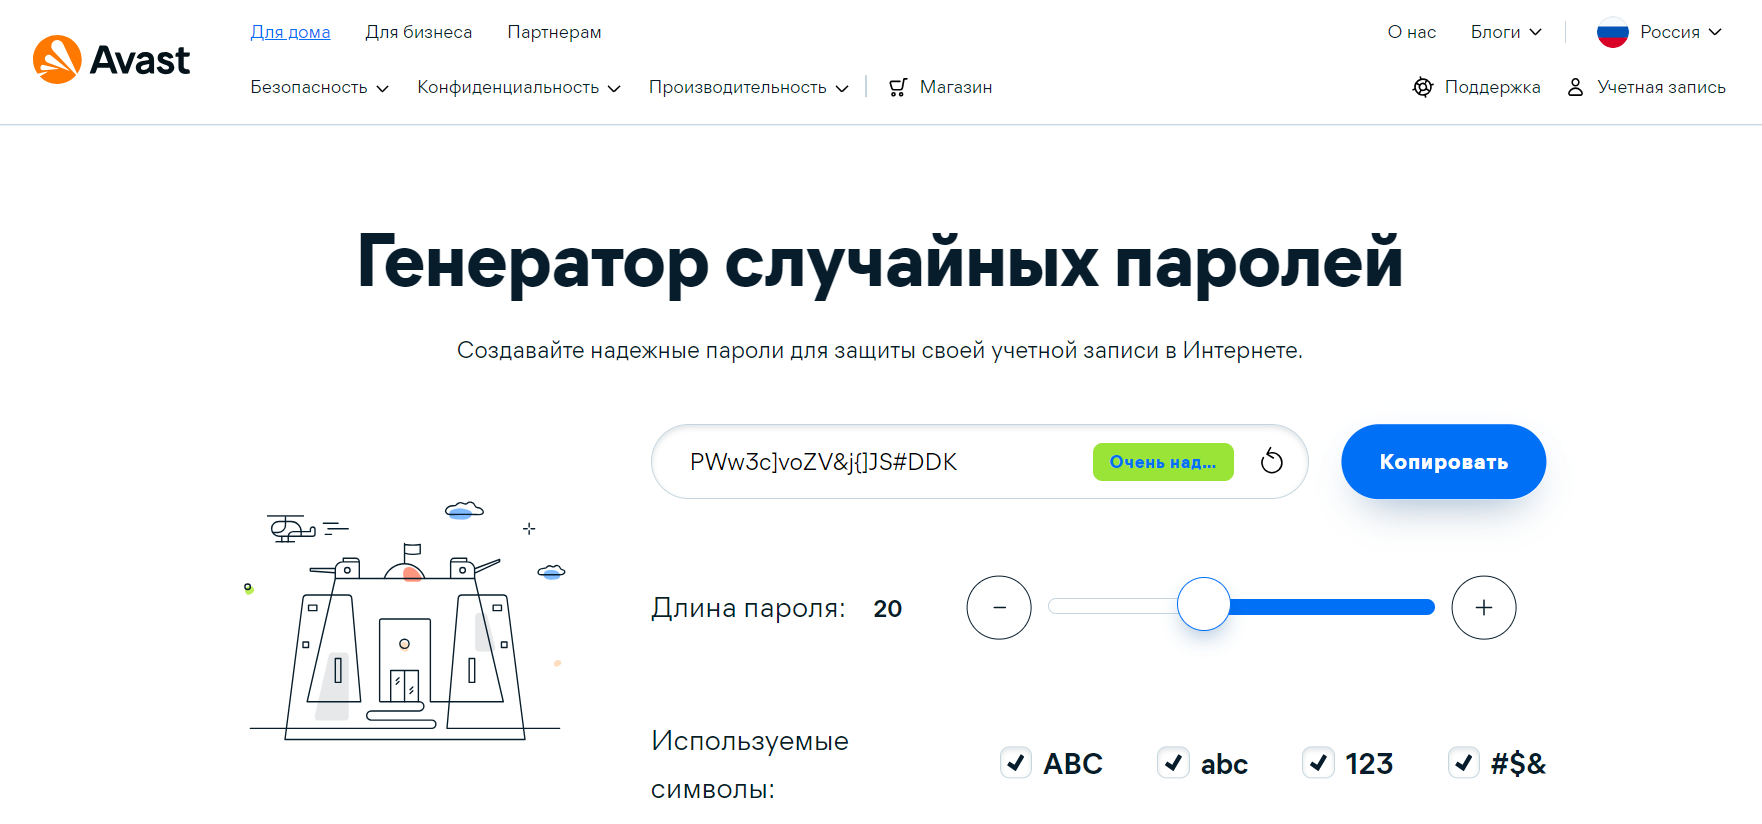Expand the Производительность menu

749,88
